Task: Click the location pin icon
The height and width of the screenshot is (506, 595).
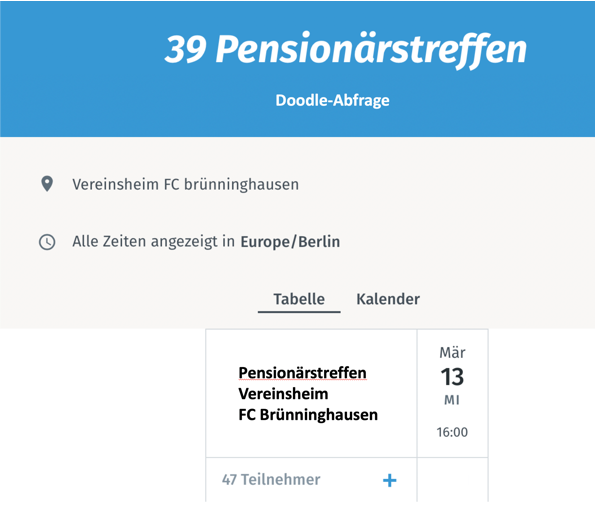Action: 47,184
